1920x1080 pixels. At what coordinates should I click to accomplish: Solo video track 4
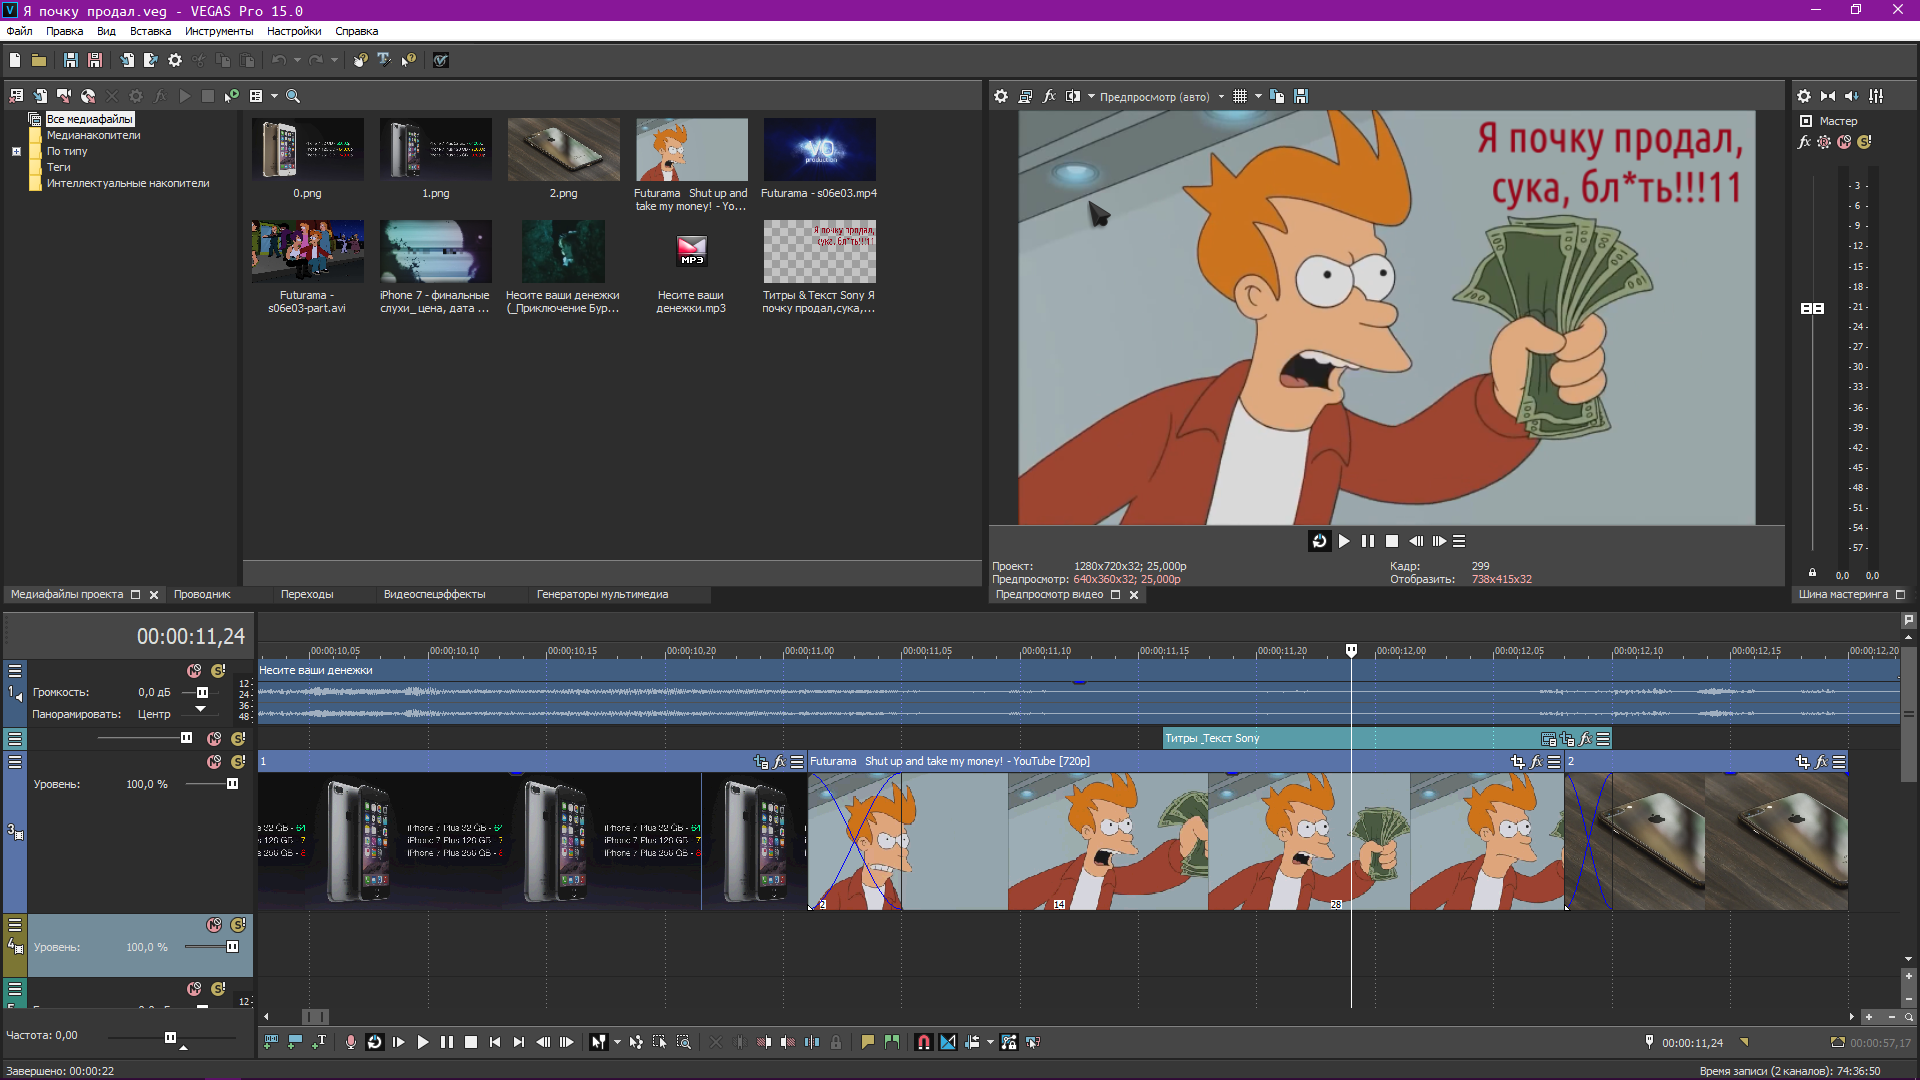238,925
